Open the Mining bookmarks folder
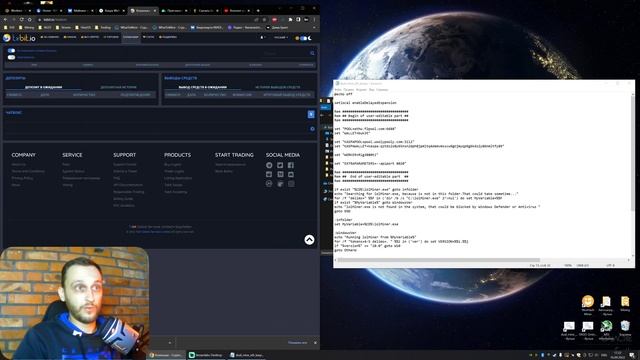640x360 pixels. point(27,27)
